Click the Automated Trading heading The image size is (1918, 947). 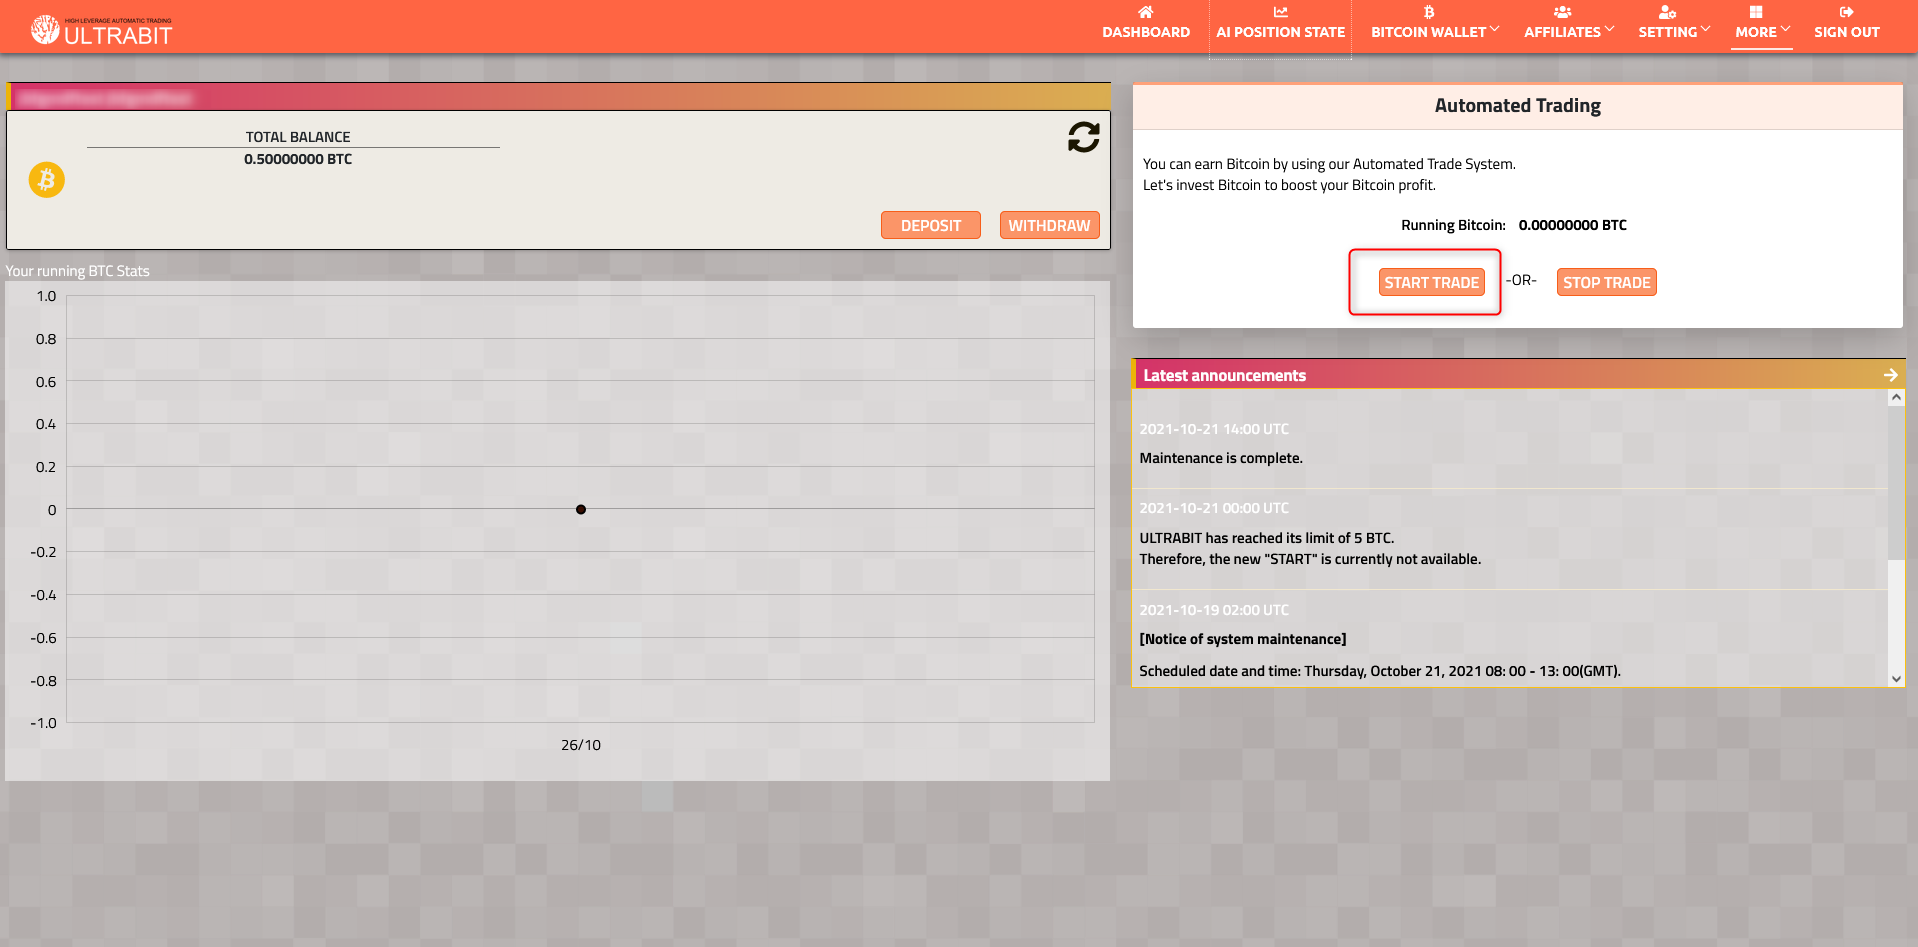point(1517,106)
